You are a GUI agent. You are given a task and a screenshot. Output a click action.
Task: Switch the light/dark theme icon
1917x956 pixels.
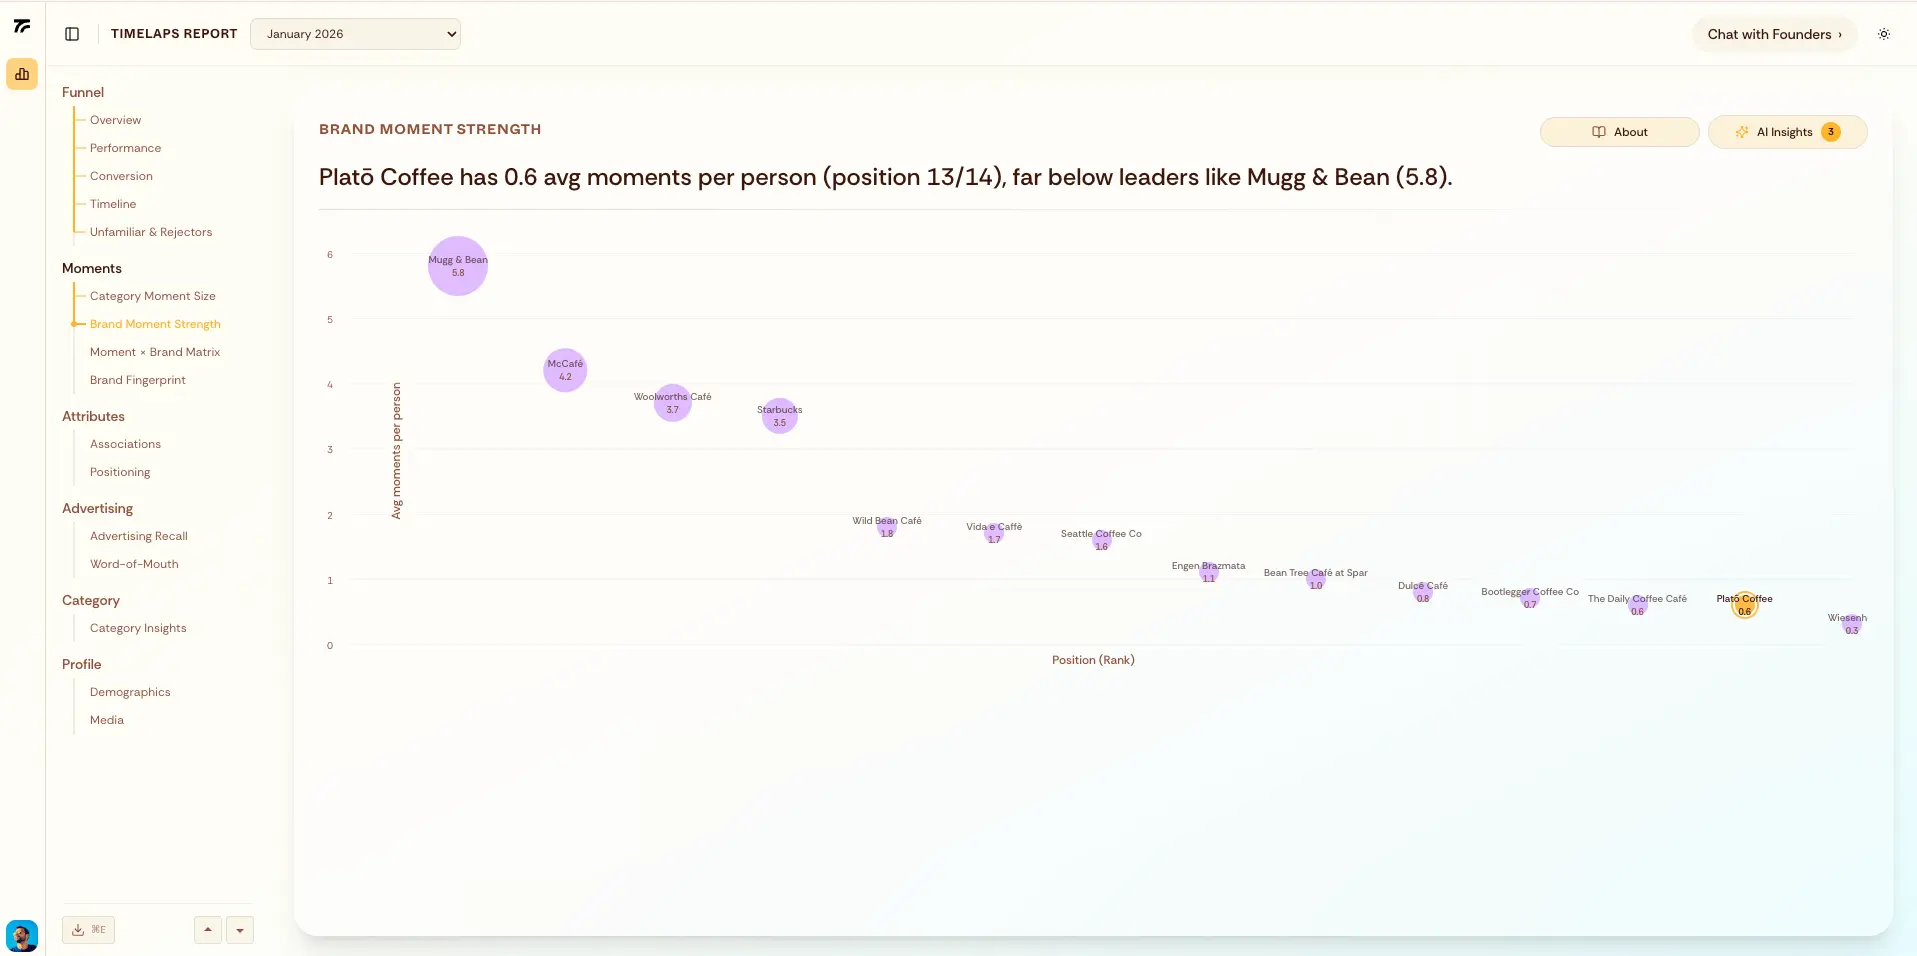1884,34
